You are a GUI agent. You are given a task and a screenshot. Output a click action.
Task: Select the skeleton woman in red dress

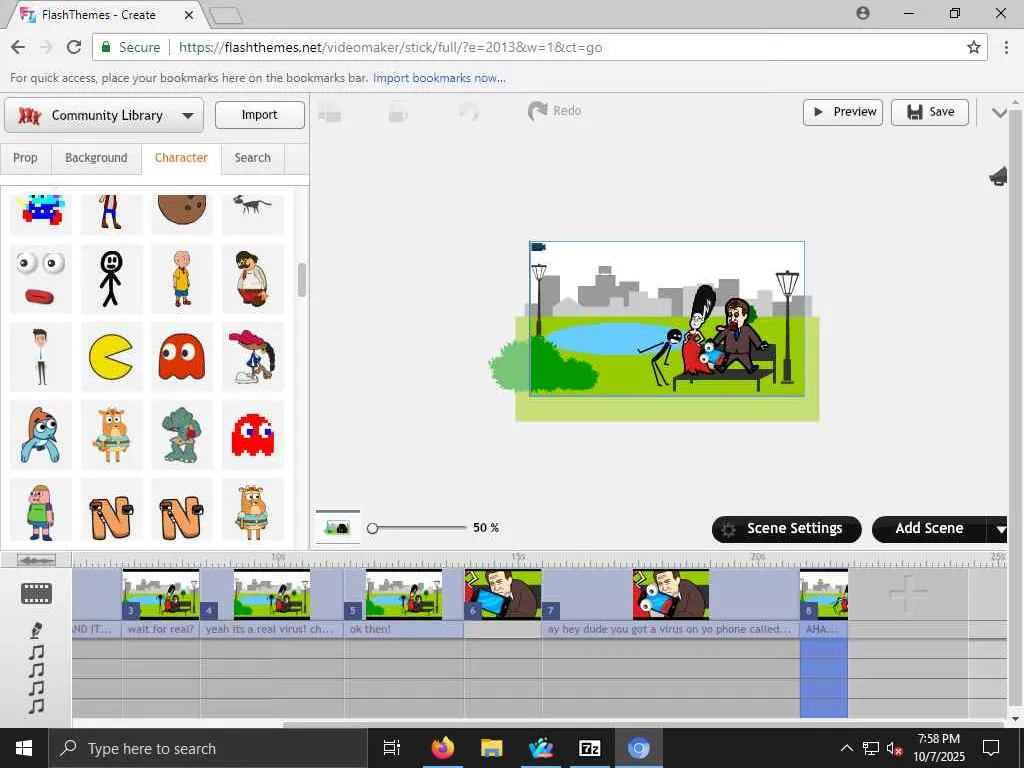pos(699,330)
